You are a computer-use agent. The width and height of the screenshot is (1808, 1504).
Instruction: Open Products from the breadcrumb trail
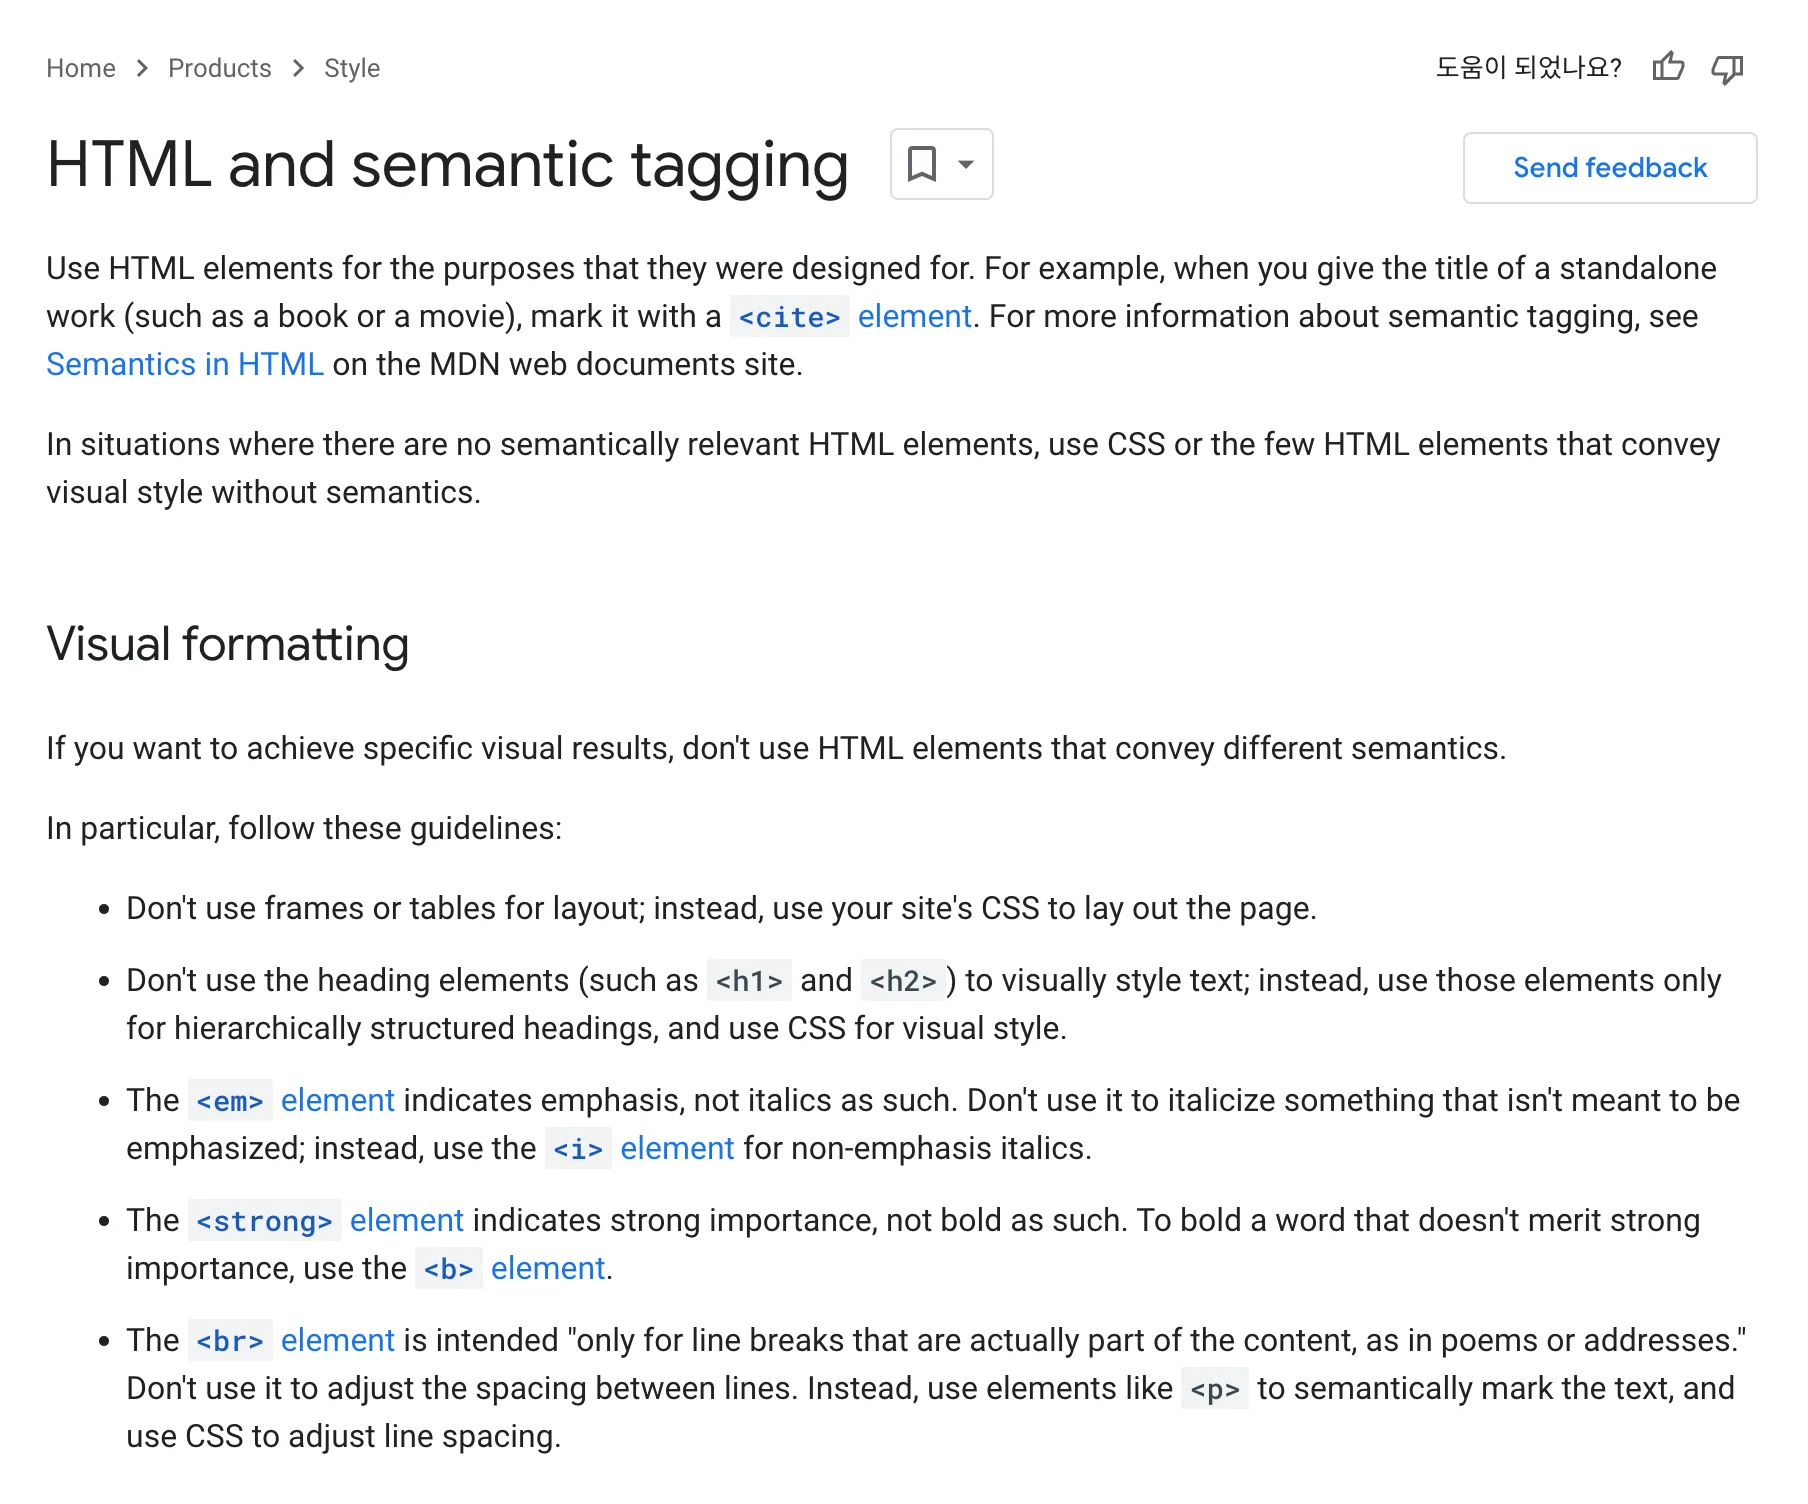pyautogui.click(x=220, y=68)
